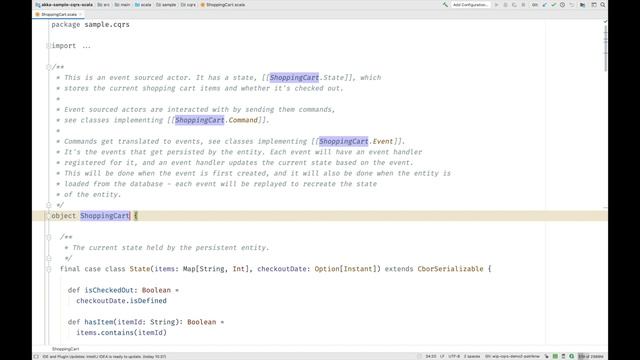
Task: Click the package sample.cqrs line
Action: coord(90,24)
